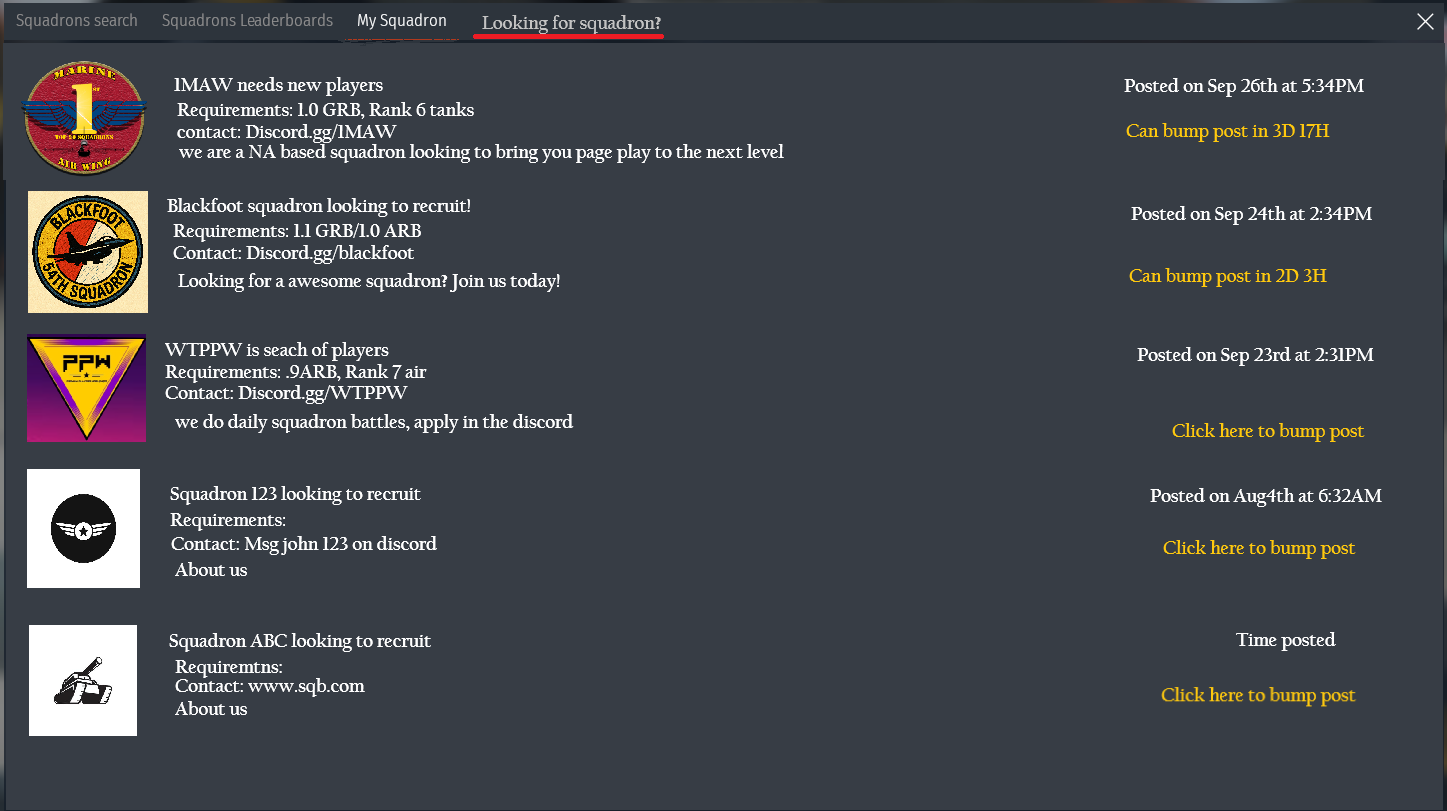1447x811 pixels.
Task: Open the Squadrons Leaderboards tab
Action: point(247,20)
